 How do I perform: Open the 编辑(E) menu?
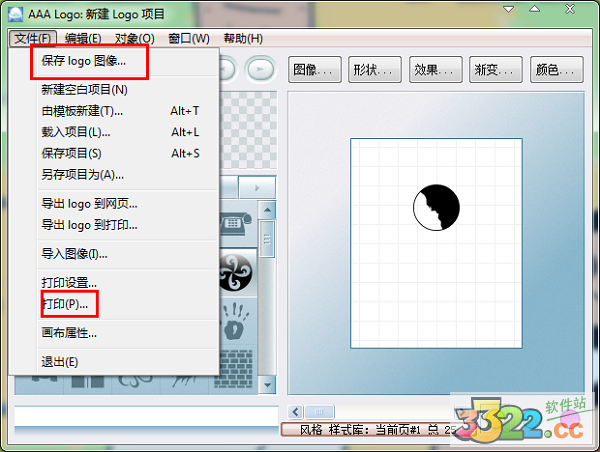click(83, 38)
